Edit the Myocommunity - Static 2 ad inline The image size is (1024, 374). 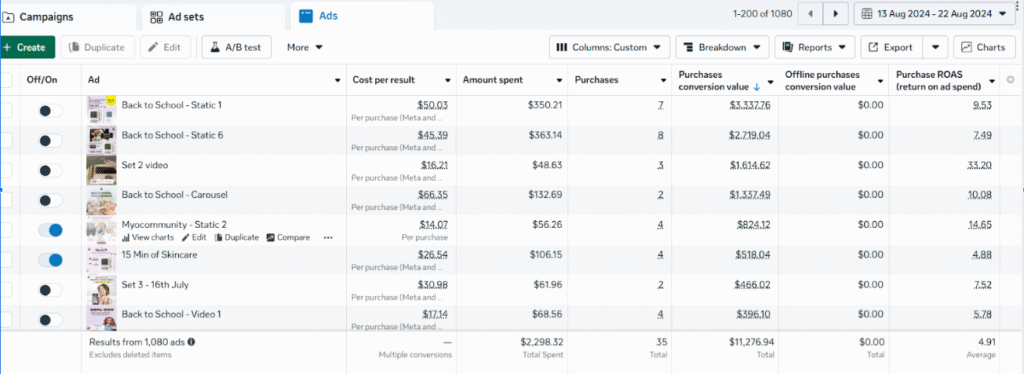194,238
